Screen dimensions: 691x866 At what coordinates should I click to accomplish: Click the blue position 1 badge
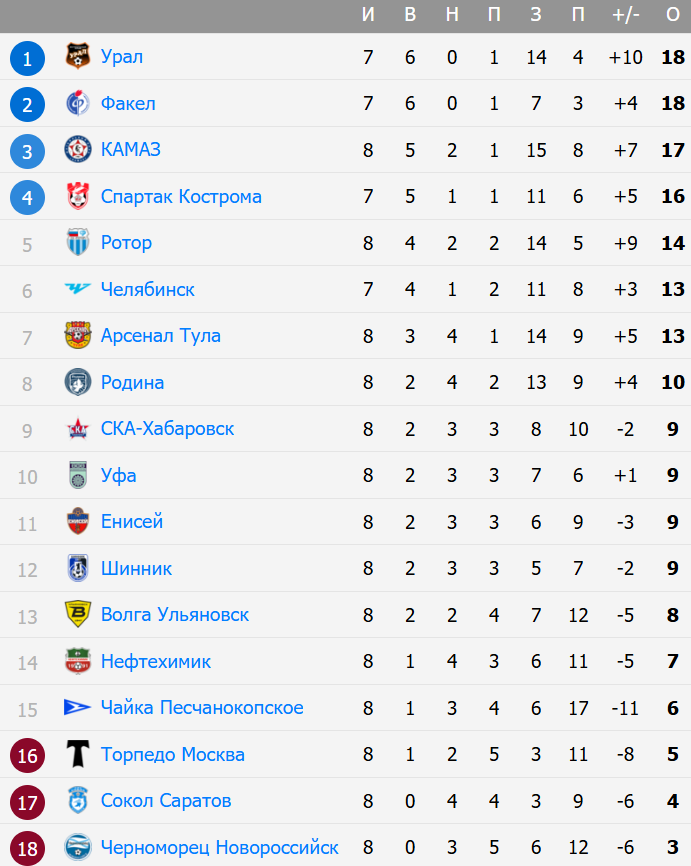(x=27, y=58)
